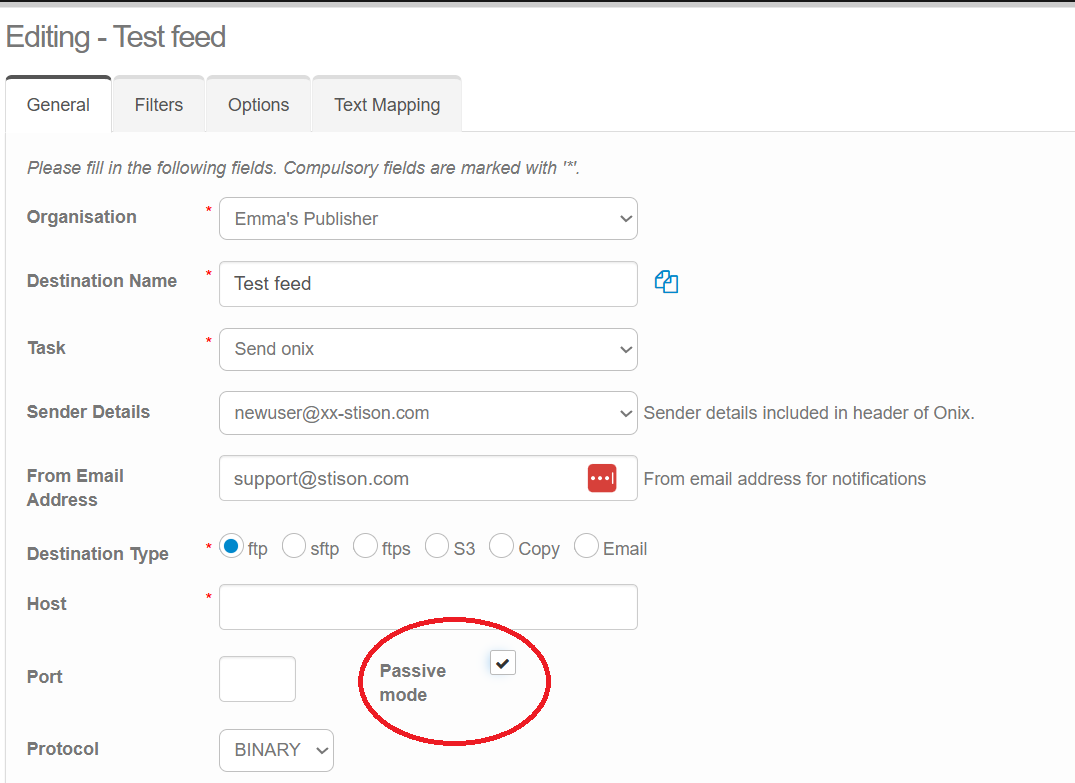The height and width of the screenshot is (783, 1075).
Task: Click the red password manager icon
Action: [x=602, y=479]
